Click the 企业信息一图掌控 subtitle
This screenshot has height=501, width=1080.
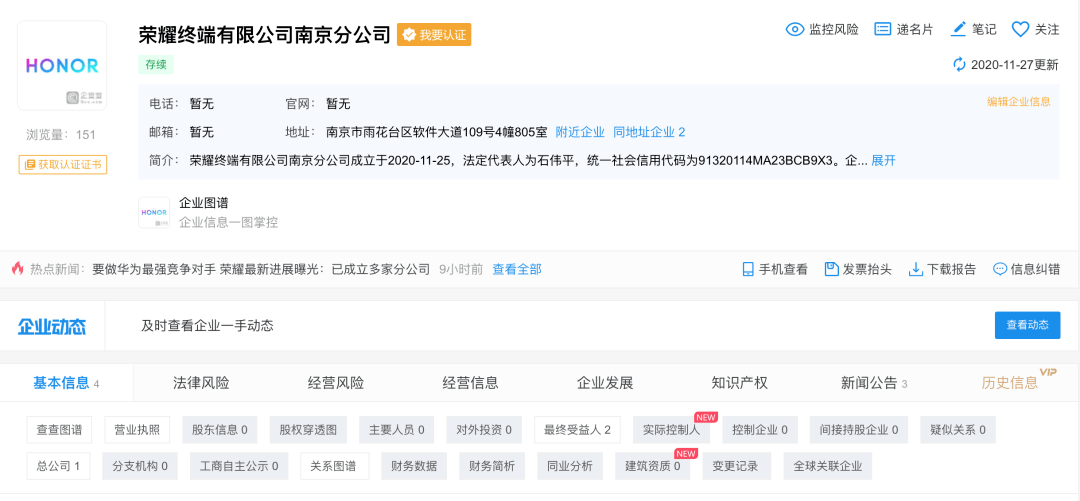229,222
